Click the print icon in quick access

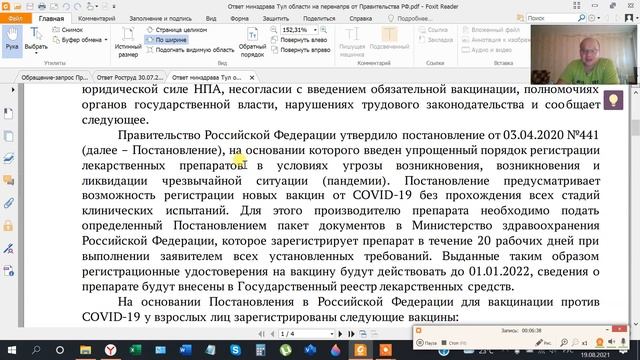pyautogui.click(x=42, y=6)
